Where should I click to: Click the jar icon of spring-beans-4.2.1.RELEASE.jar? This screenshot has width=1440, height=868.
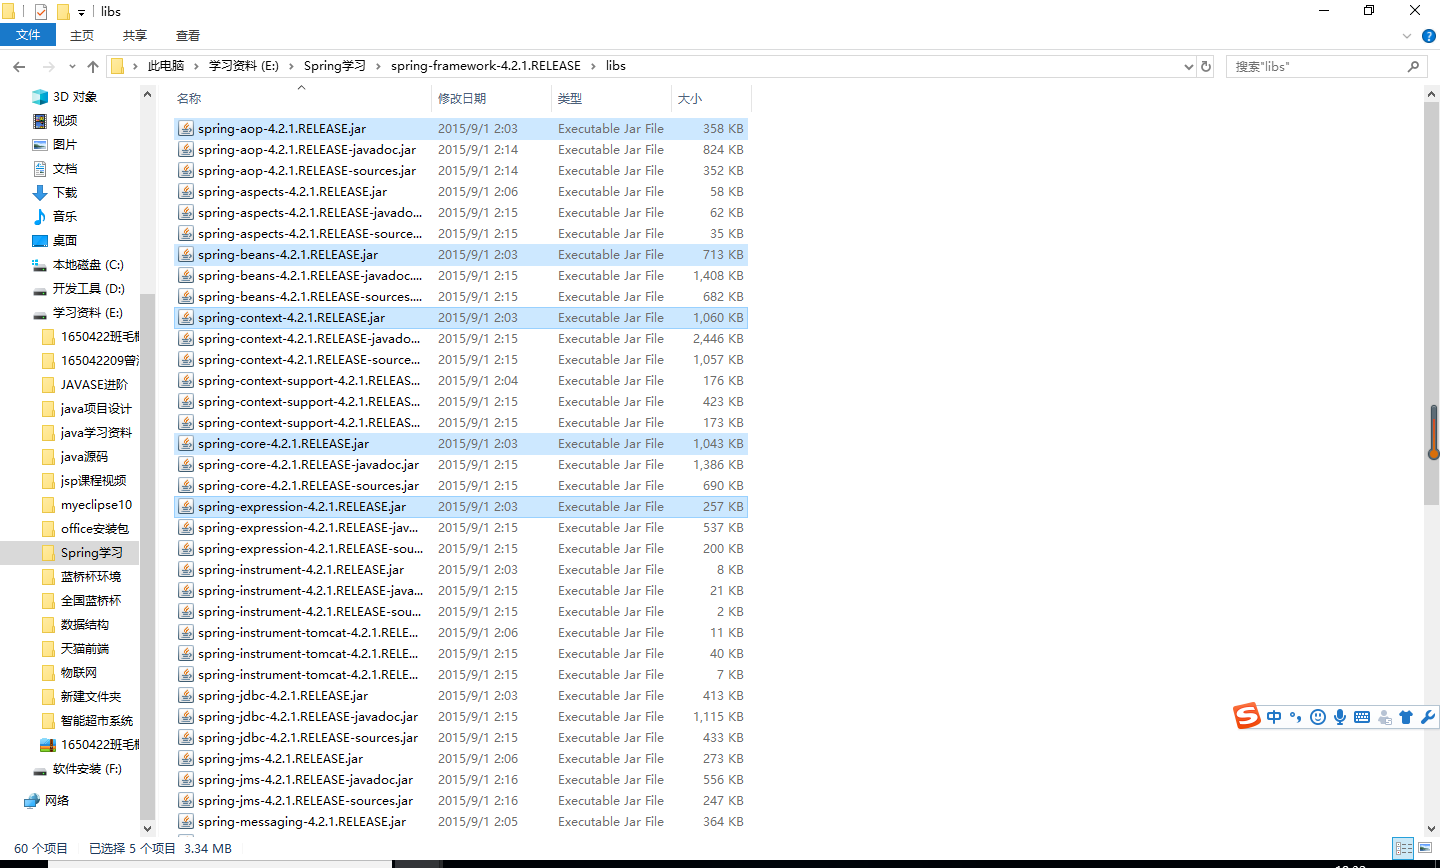186,254
